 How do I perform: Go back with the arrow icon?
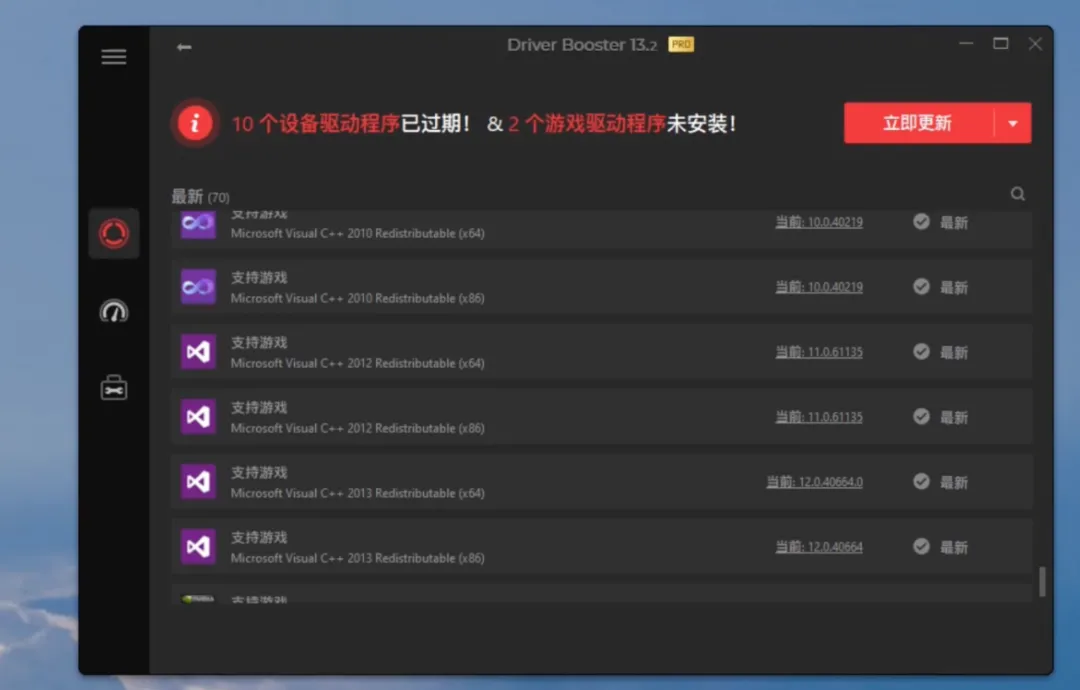point(184,47)
